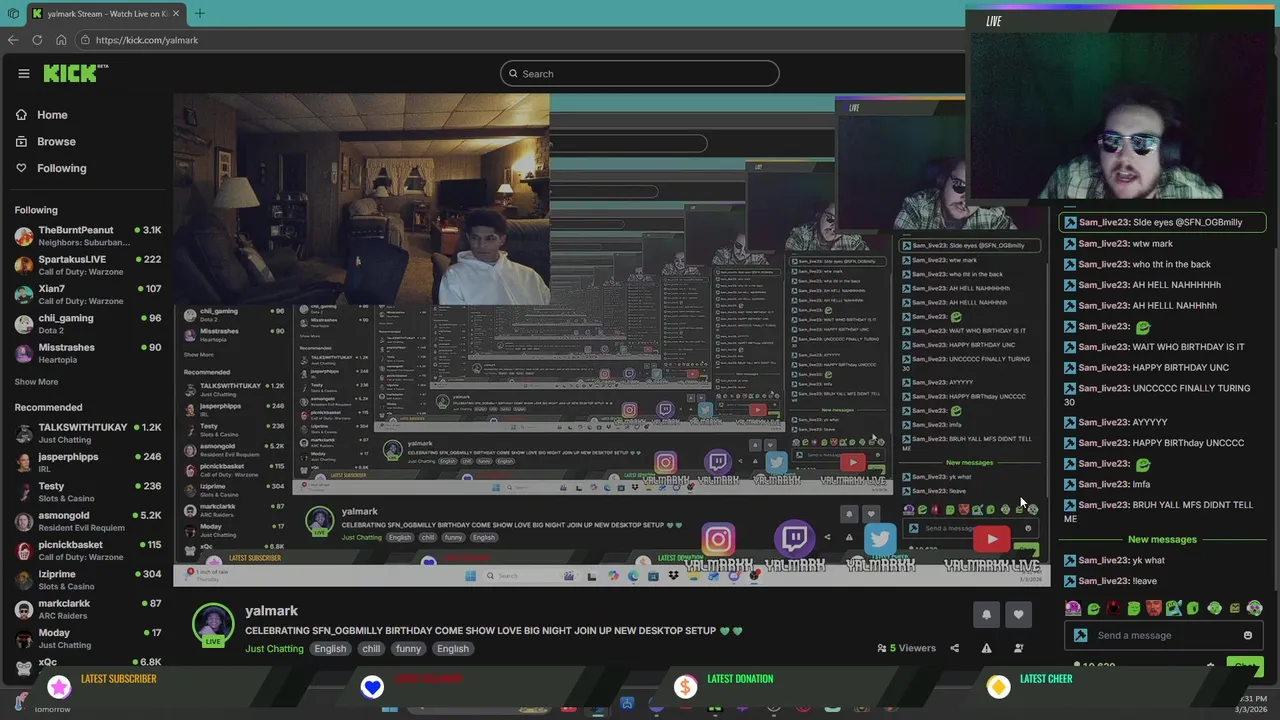Insert the green headphones emote at row end
This screenshot has height=720, width=1280.
click(x=1255, y=608)
